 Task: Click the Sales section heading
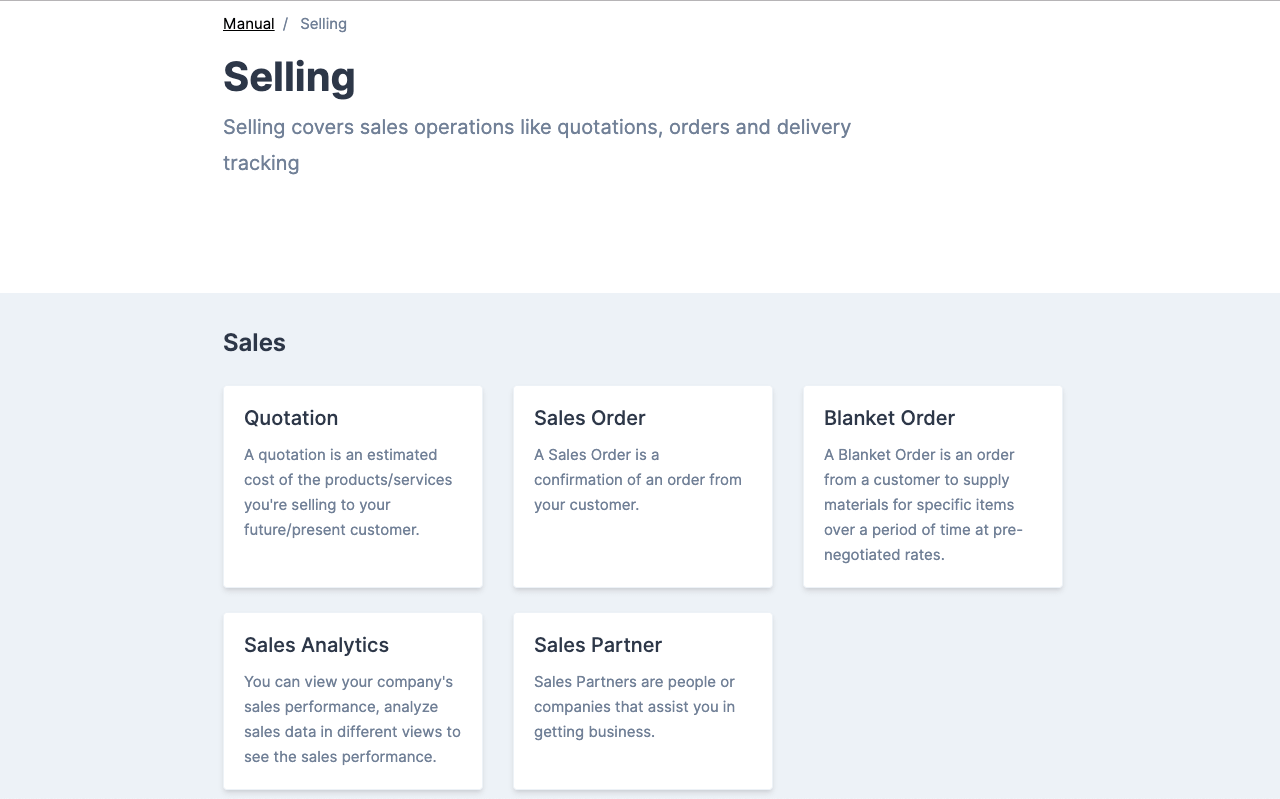[254, 342]
